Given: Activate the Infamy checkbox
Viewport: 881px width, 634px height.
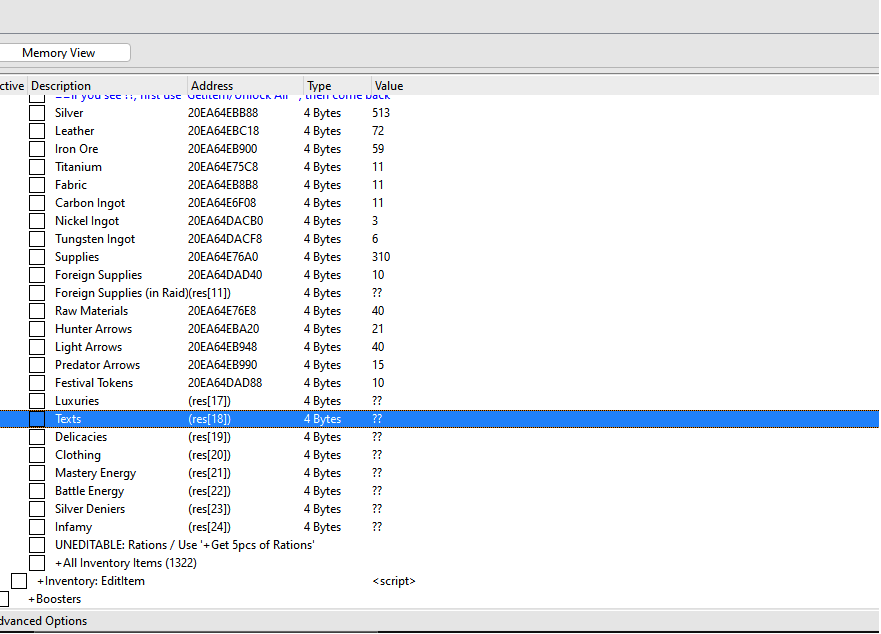Looking at the screenshot, I should click(x=37, y=526).
